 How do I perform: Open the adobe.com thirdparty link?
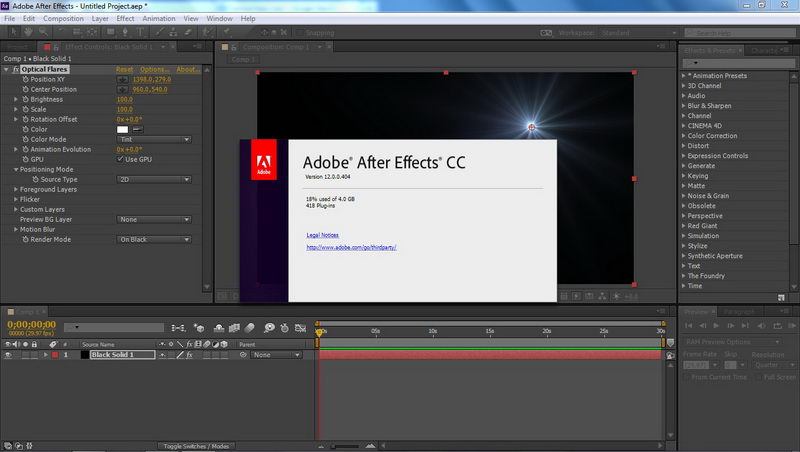[x=351, y=247]
